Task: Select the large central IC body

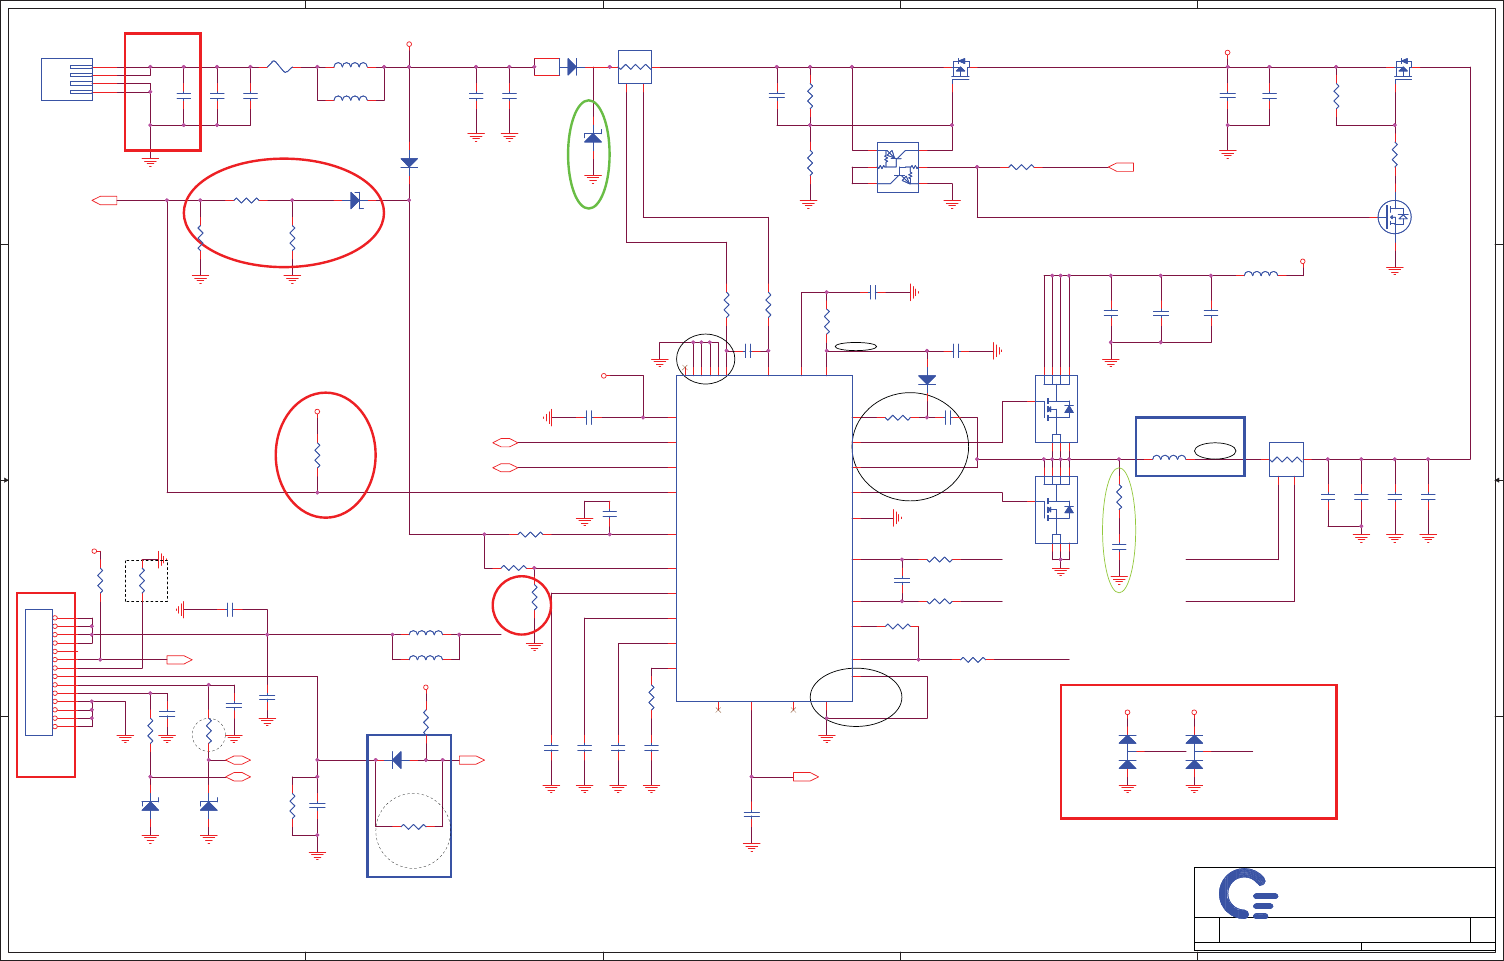Action: point(764,538)
